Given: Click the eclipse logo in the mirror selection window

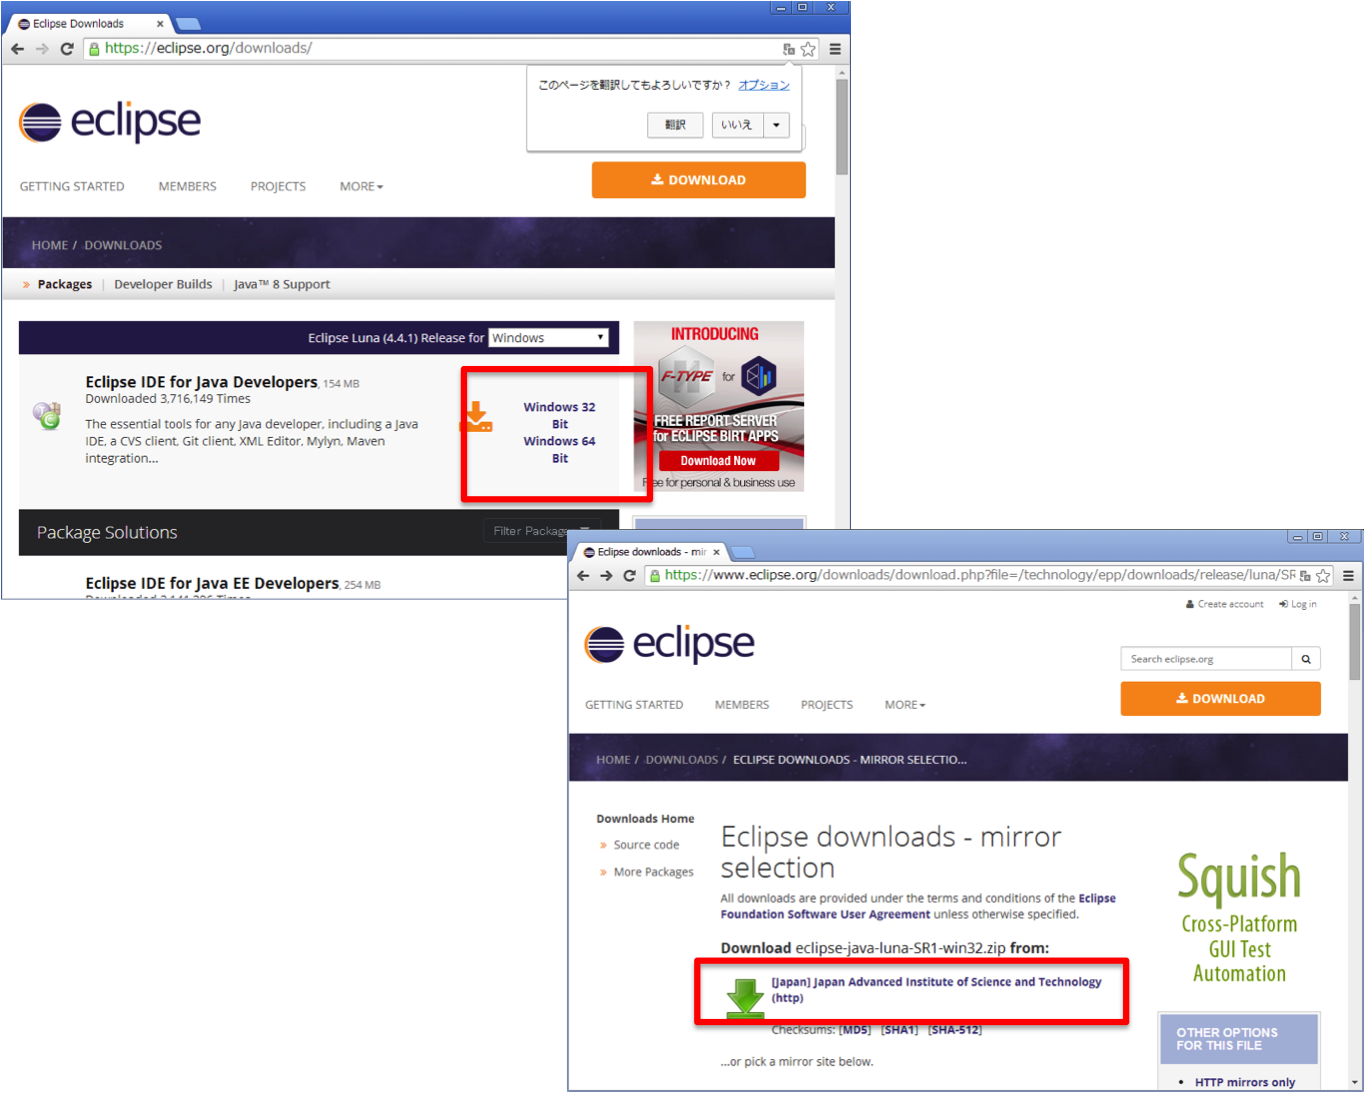Looking at the screenshot, I should 670,644.
